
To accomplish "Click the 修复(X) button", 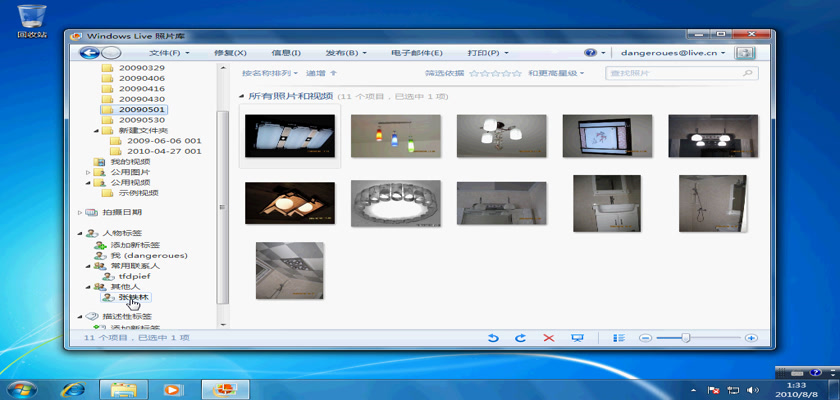I will (x=230, y=52).
